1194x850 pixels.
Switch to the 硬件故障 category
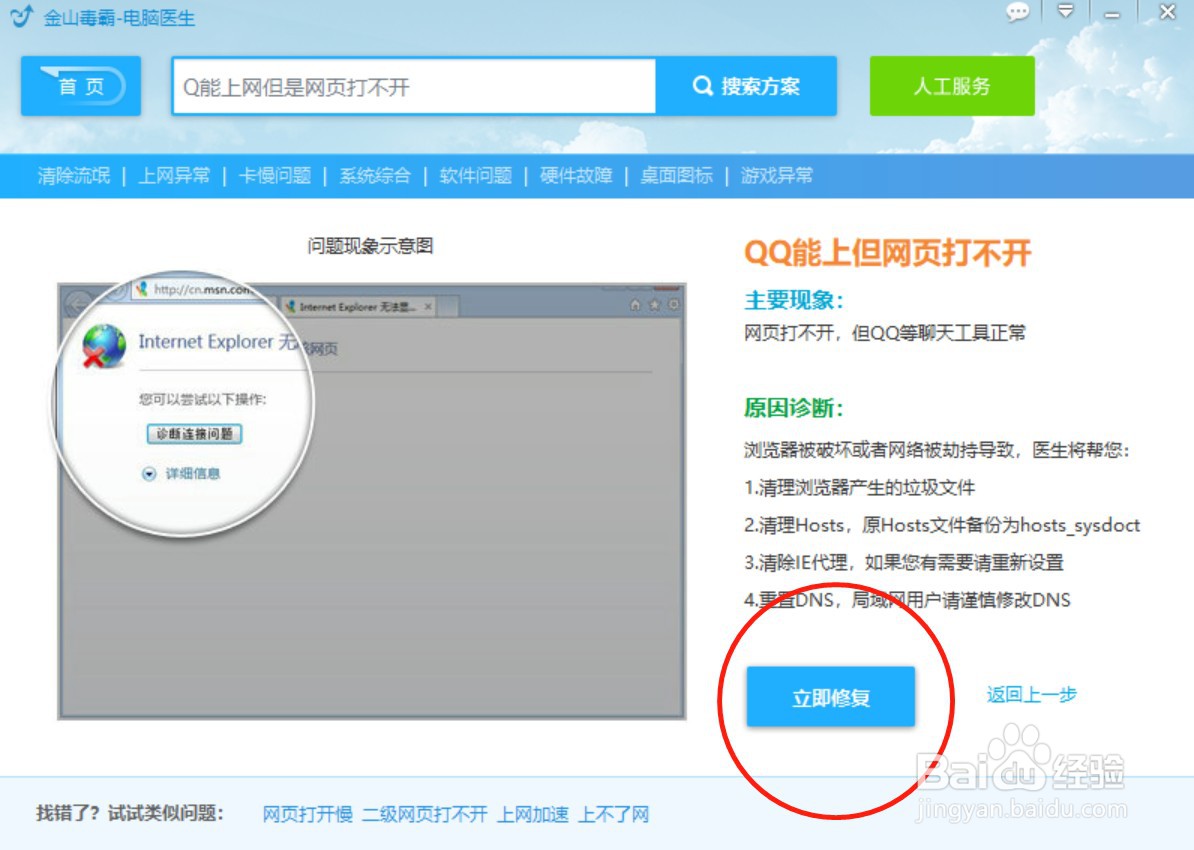pos(574,175)
